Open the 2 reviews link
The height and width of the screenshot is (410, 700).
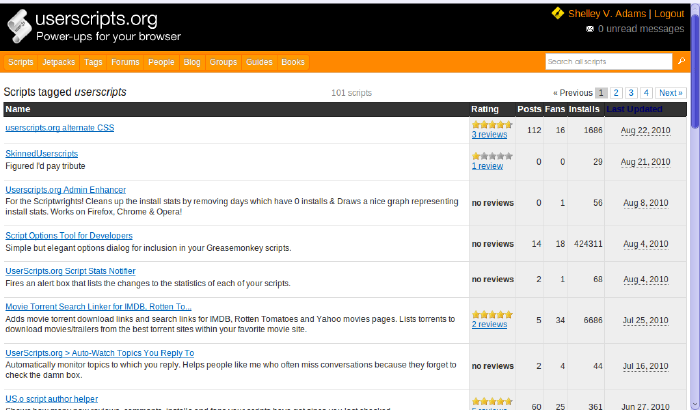point(489,324)
